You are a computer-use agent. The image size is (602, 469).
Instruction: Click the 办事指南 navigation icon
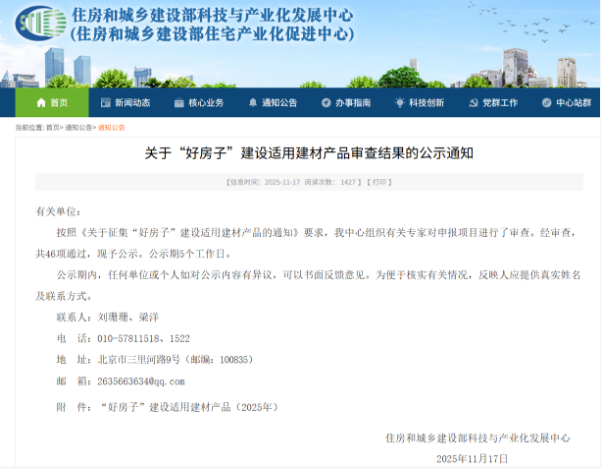326,103
